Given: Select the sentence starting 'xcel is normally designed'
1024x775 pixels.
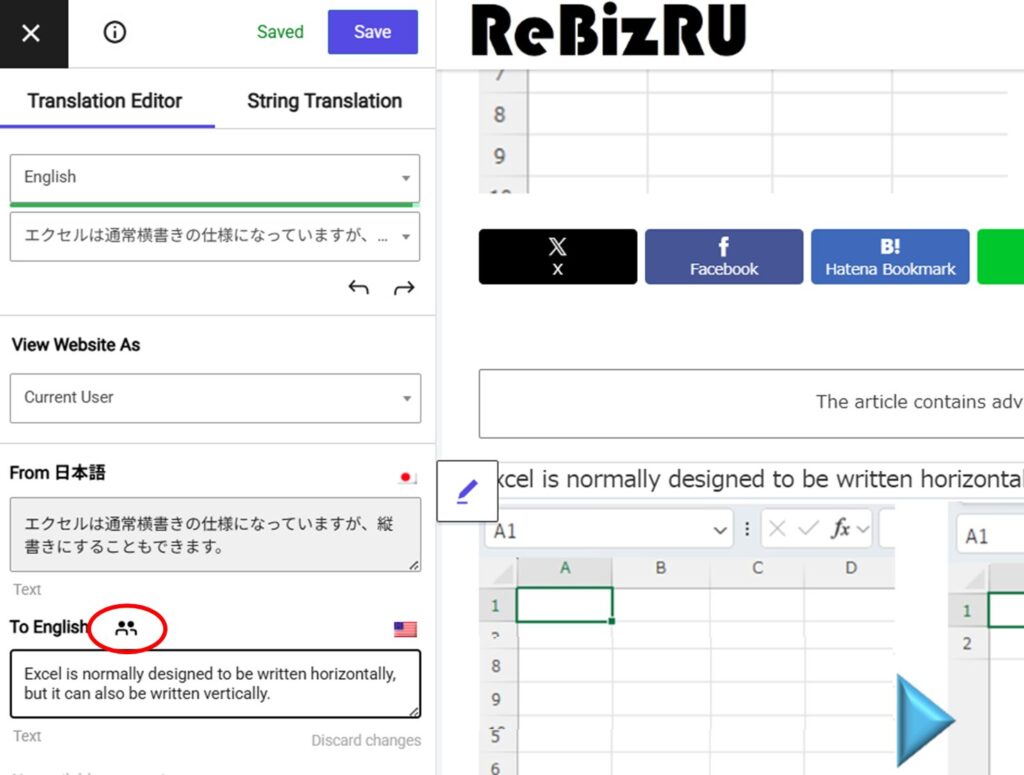Looking at the screenshot, I should point(760,479).
